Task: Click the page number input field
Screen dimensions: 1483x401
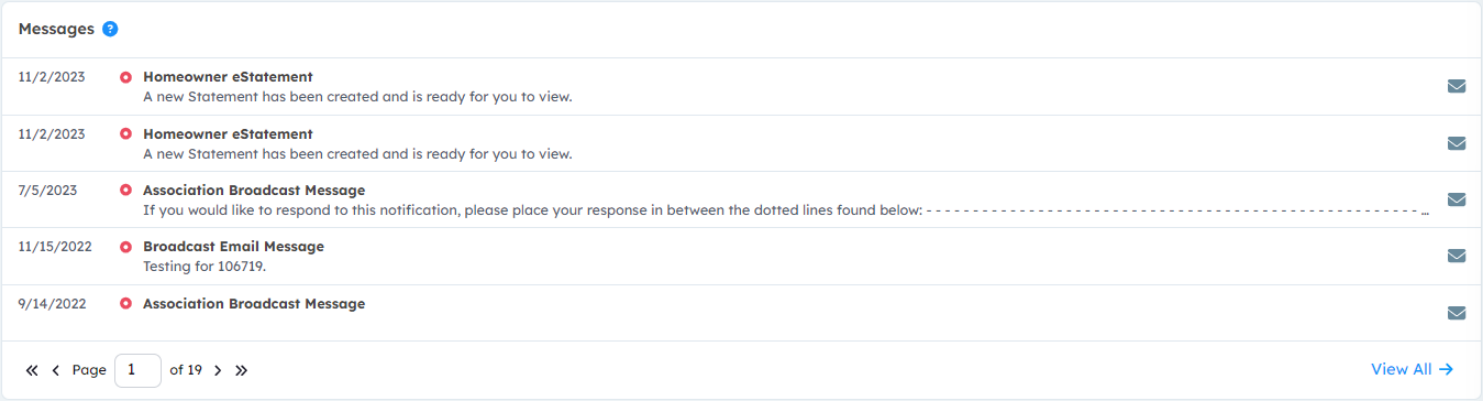Action: 138,370
